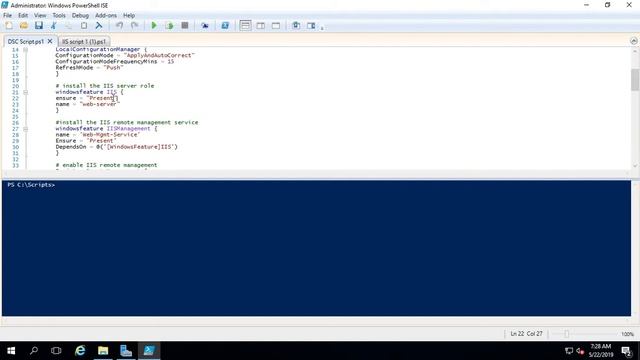The width and height of the screenshot is (640, 360).
Task: Paste with clipboard icon
Action: pos(84,26)
